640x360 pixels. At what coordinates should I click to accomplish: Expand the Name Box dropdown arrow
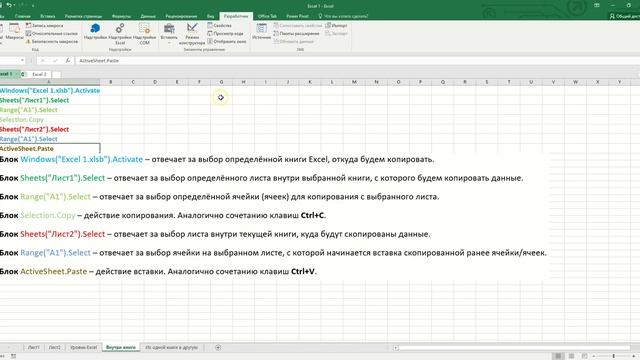coord(22,60)
